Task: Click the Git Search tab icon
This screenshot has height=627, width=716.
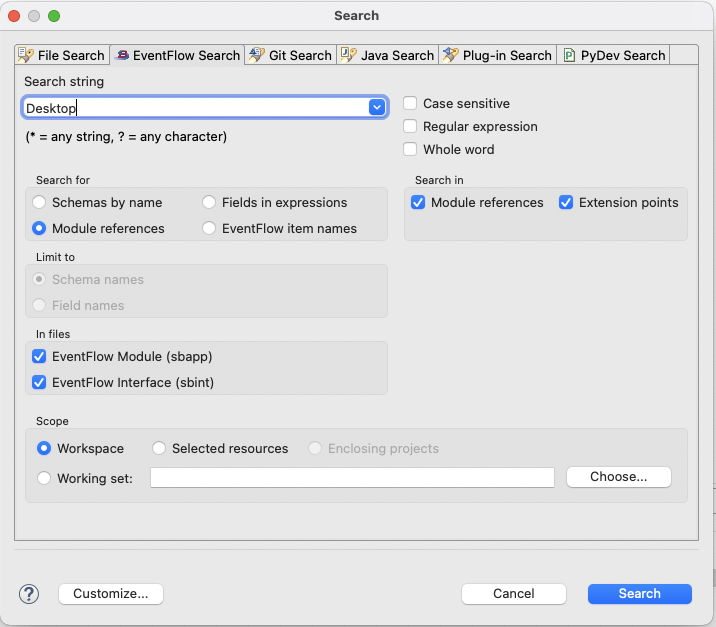Action: 257,55
